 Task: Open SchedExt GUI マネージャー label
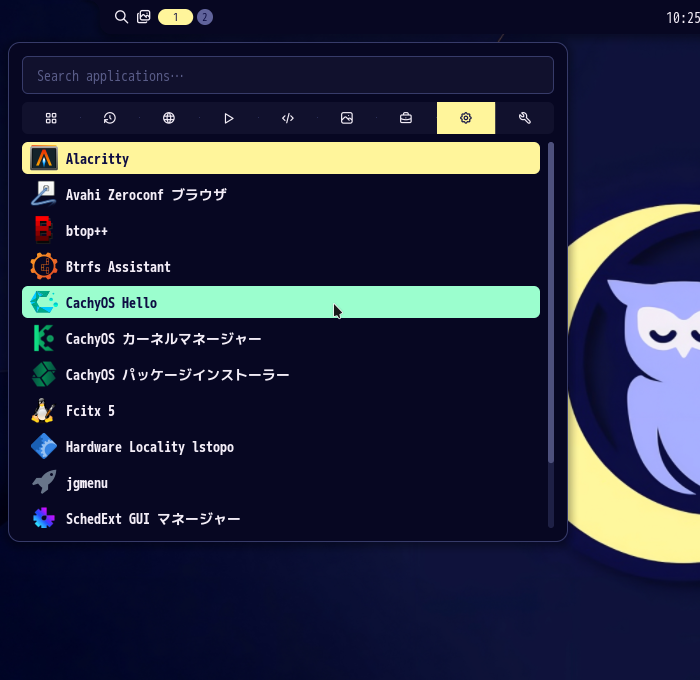click(153, 519)
